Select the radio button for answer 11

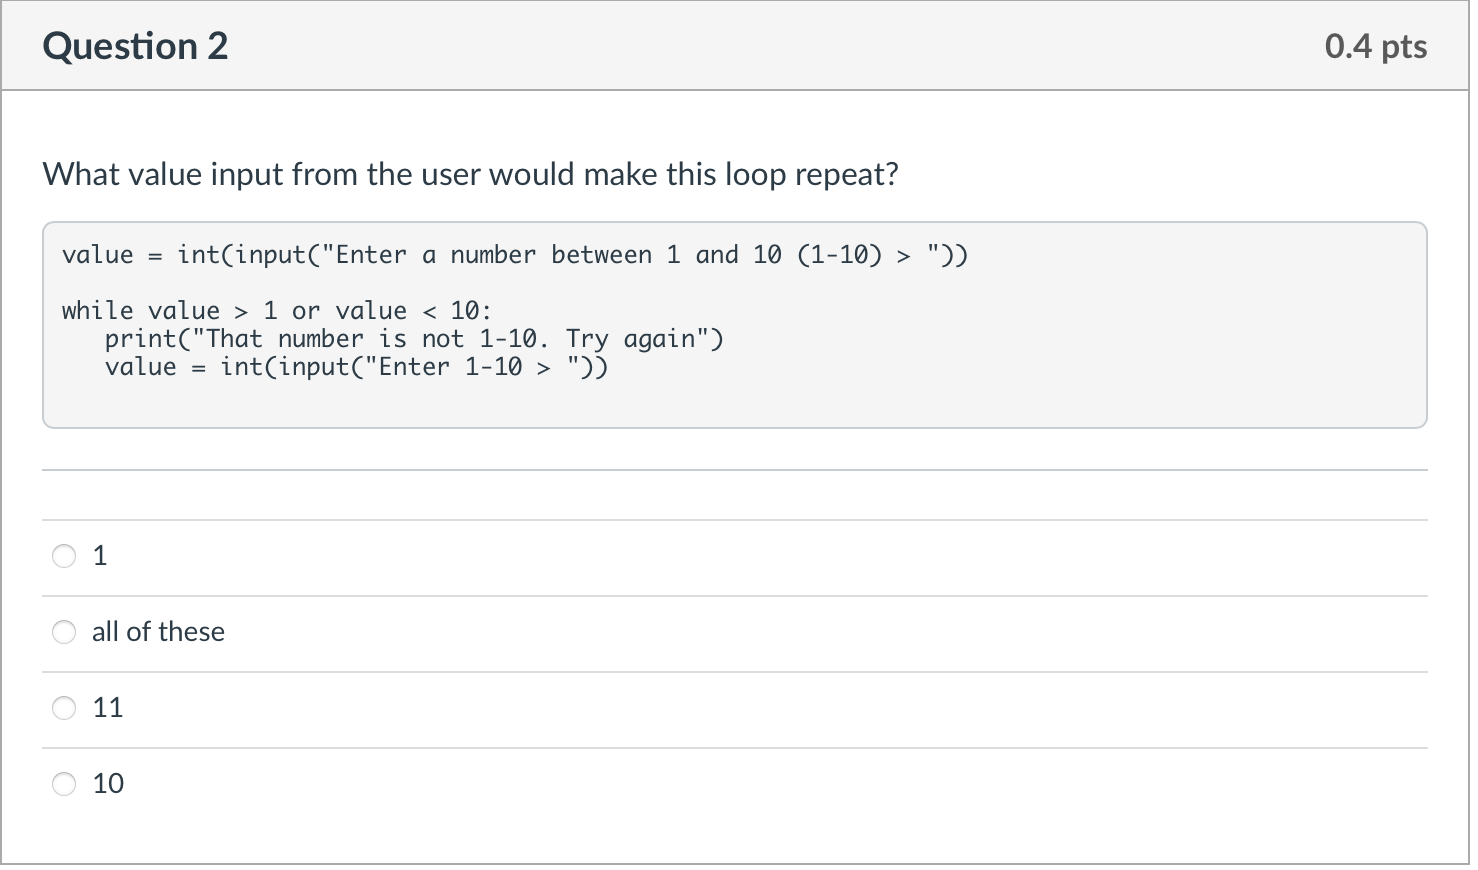(63, 708)
